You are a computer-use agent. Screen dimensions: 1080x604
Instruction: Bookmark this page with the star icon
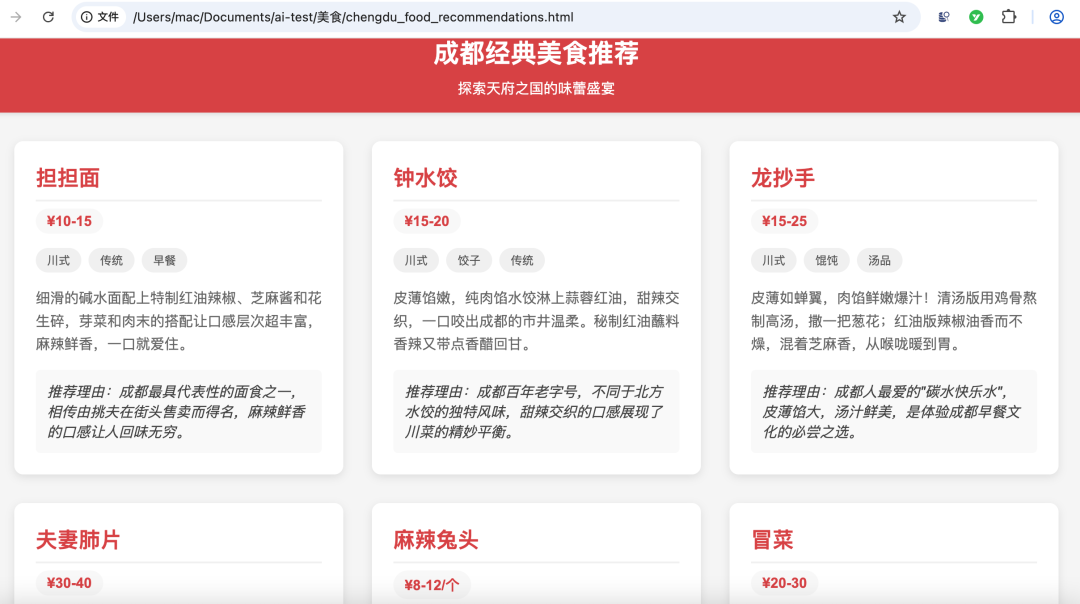899,17
